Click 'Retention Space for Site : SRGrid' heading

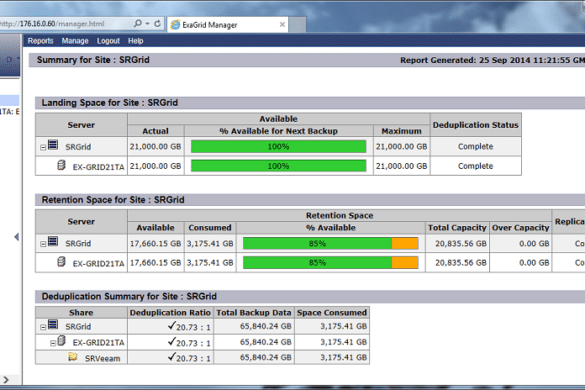(113, 200)
